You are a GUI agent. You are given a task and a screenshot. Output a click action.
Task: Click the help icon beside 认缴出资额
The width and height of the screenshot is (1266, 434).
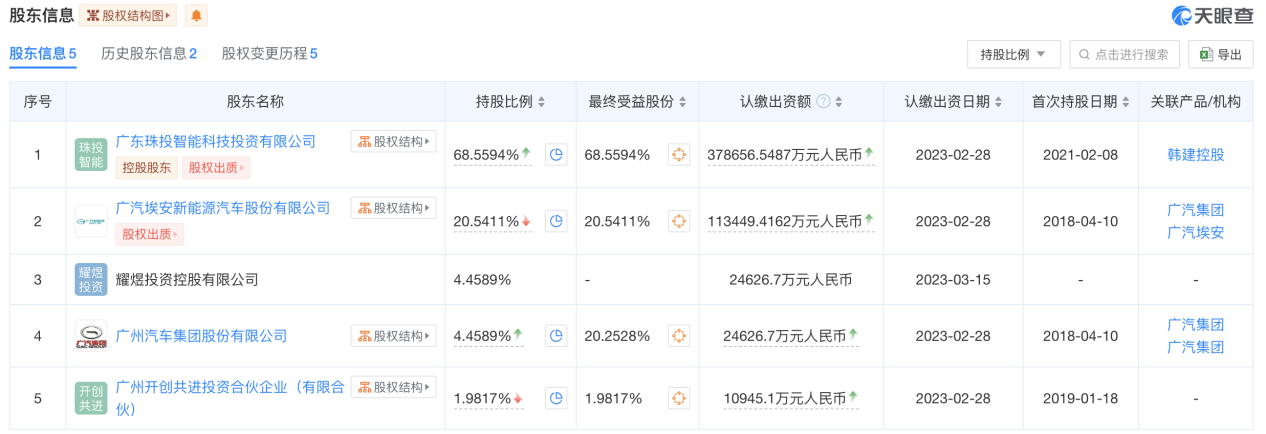tap(823, 102)
